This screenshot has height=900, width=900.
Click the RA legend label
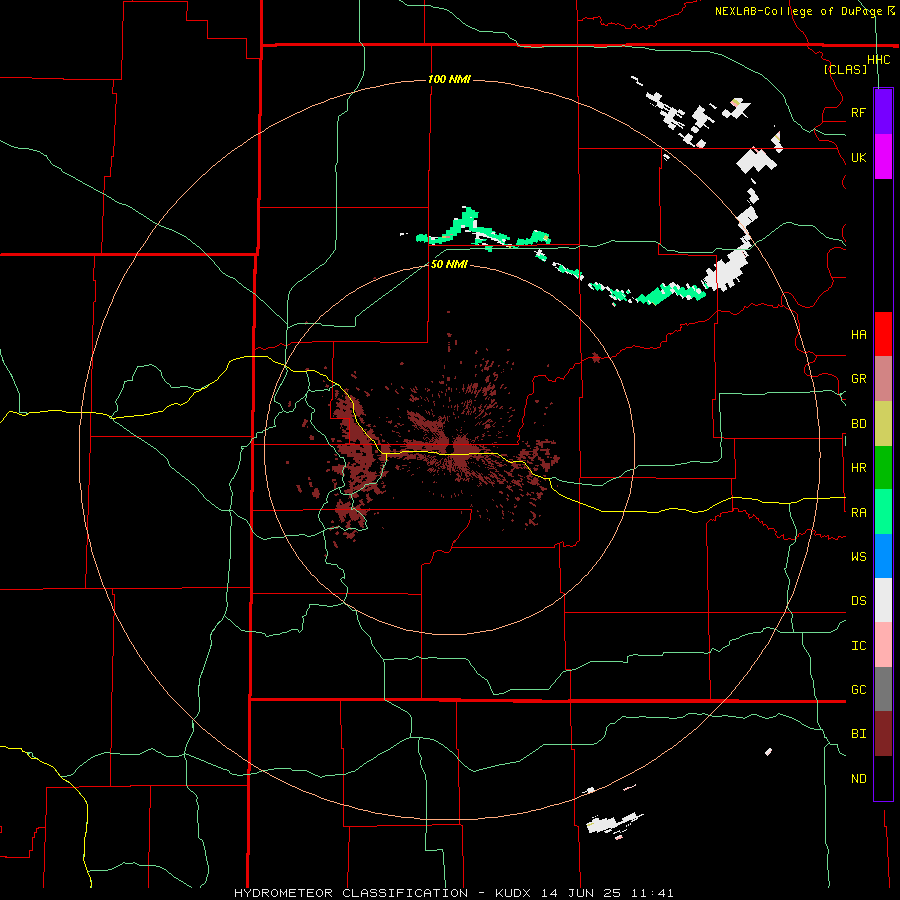858,513
